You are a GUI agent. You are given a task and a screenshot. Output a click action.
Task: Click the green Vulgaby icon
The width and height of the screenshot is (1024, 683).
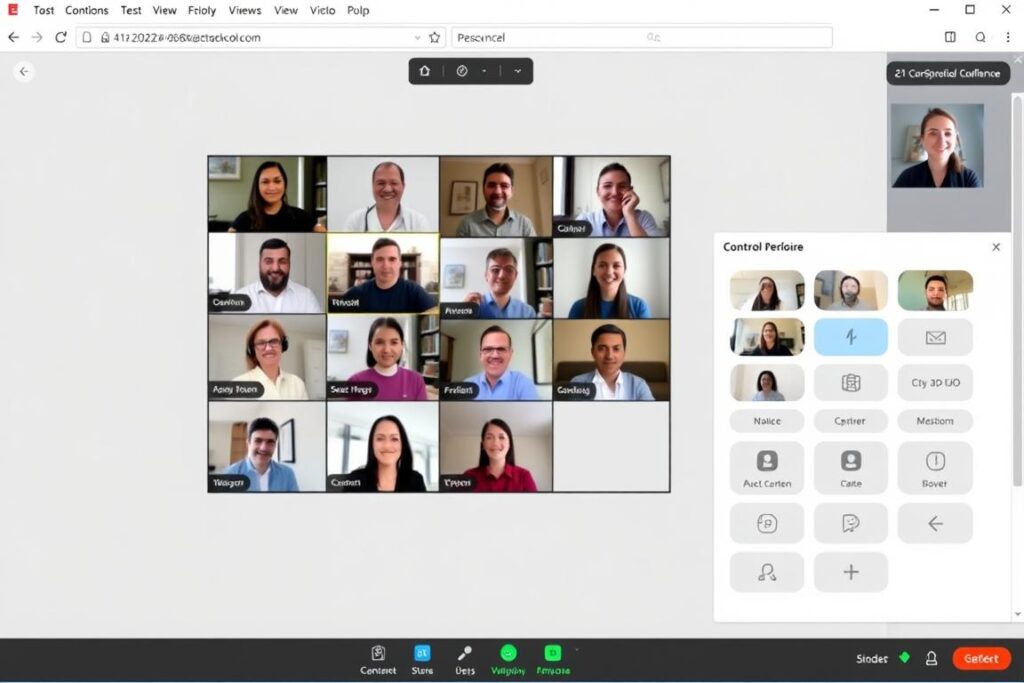(508, 659)
